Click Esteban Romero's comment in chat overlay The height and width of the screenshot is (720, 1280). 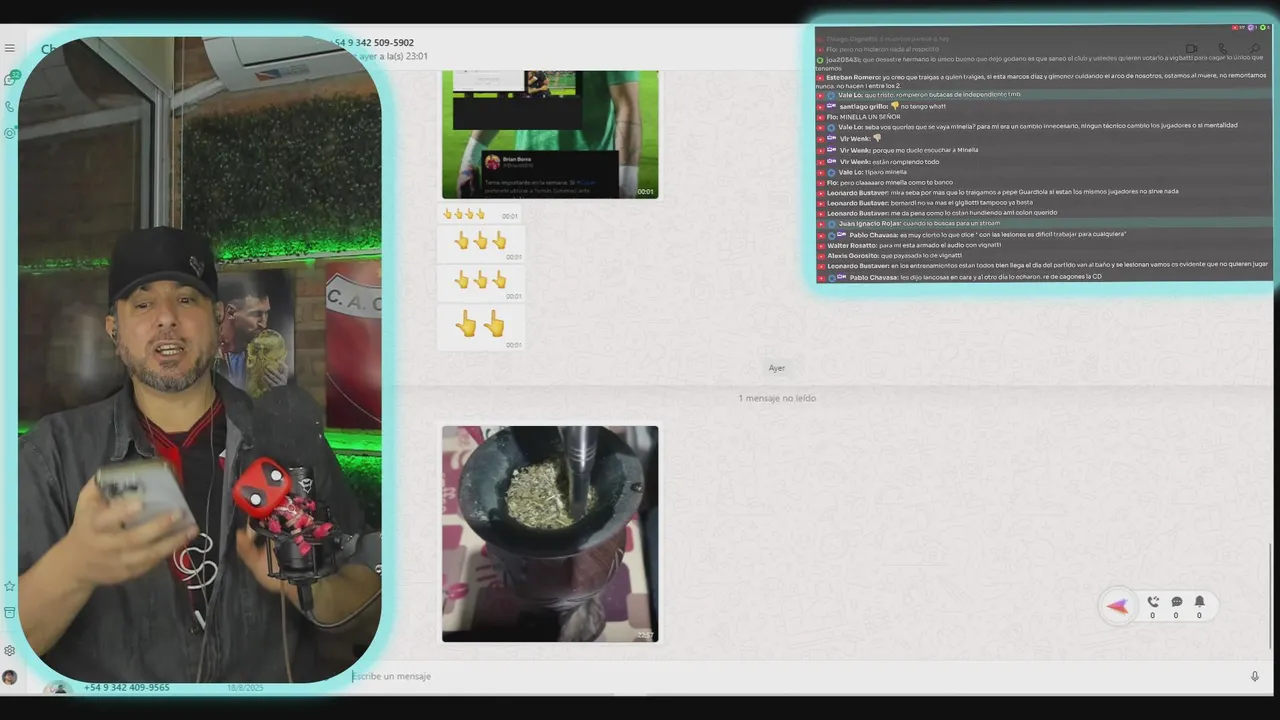coord(1041,81)
